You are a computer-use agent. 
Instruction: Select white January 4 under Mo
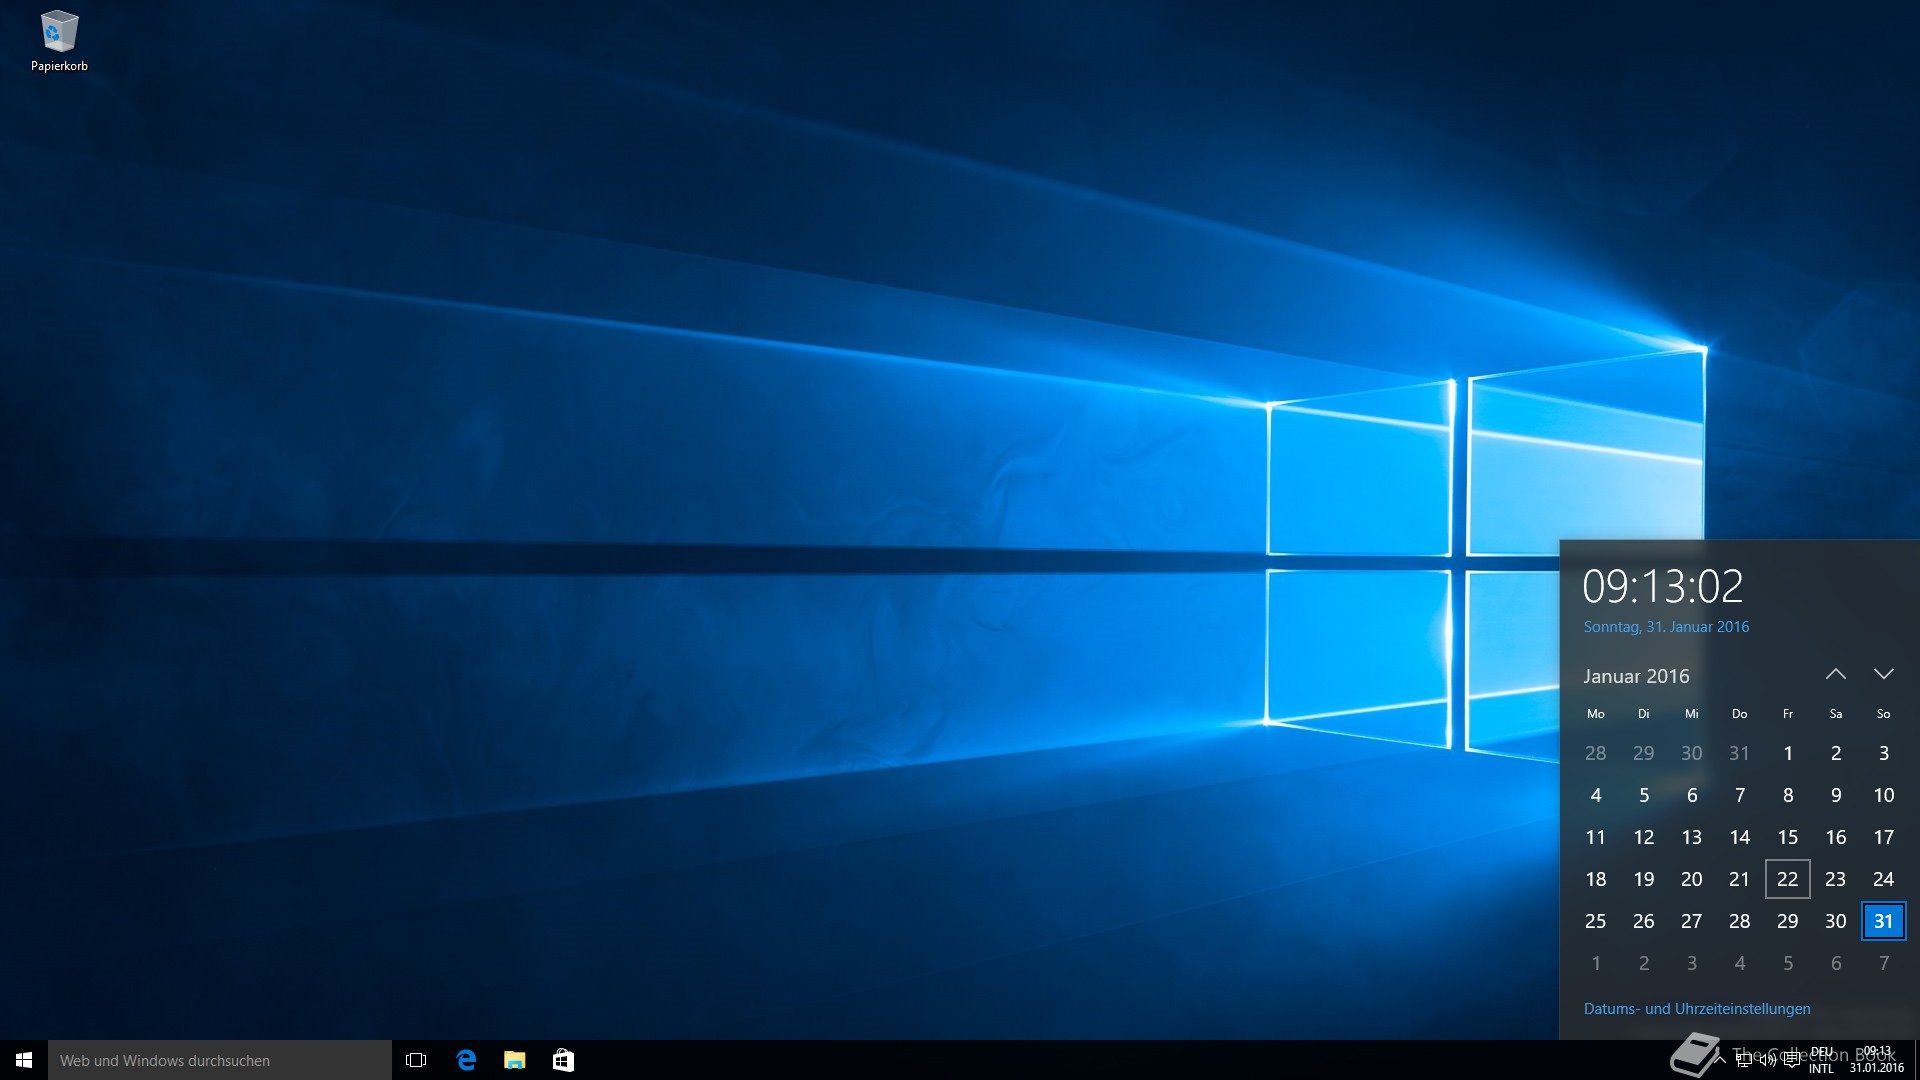point(1596,795)
